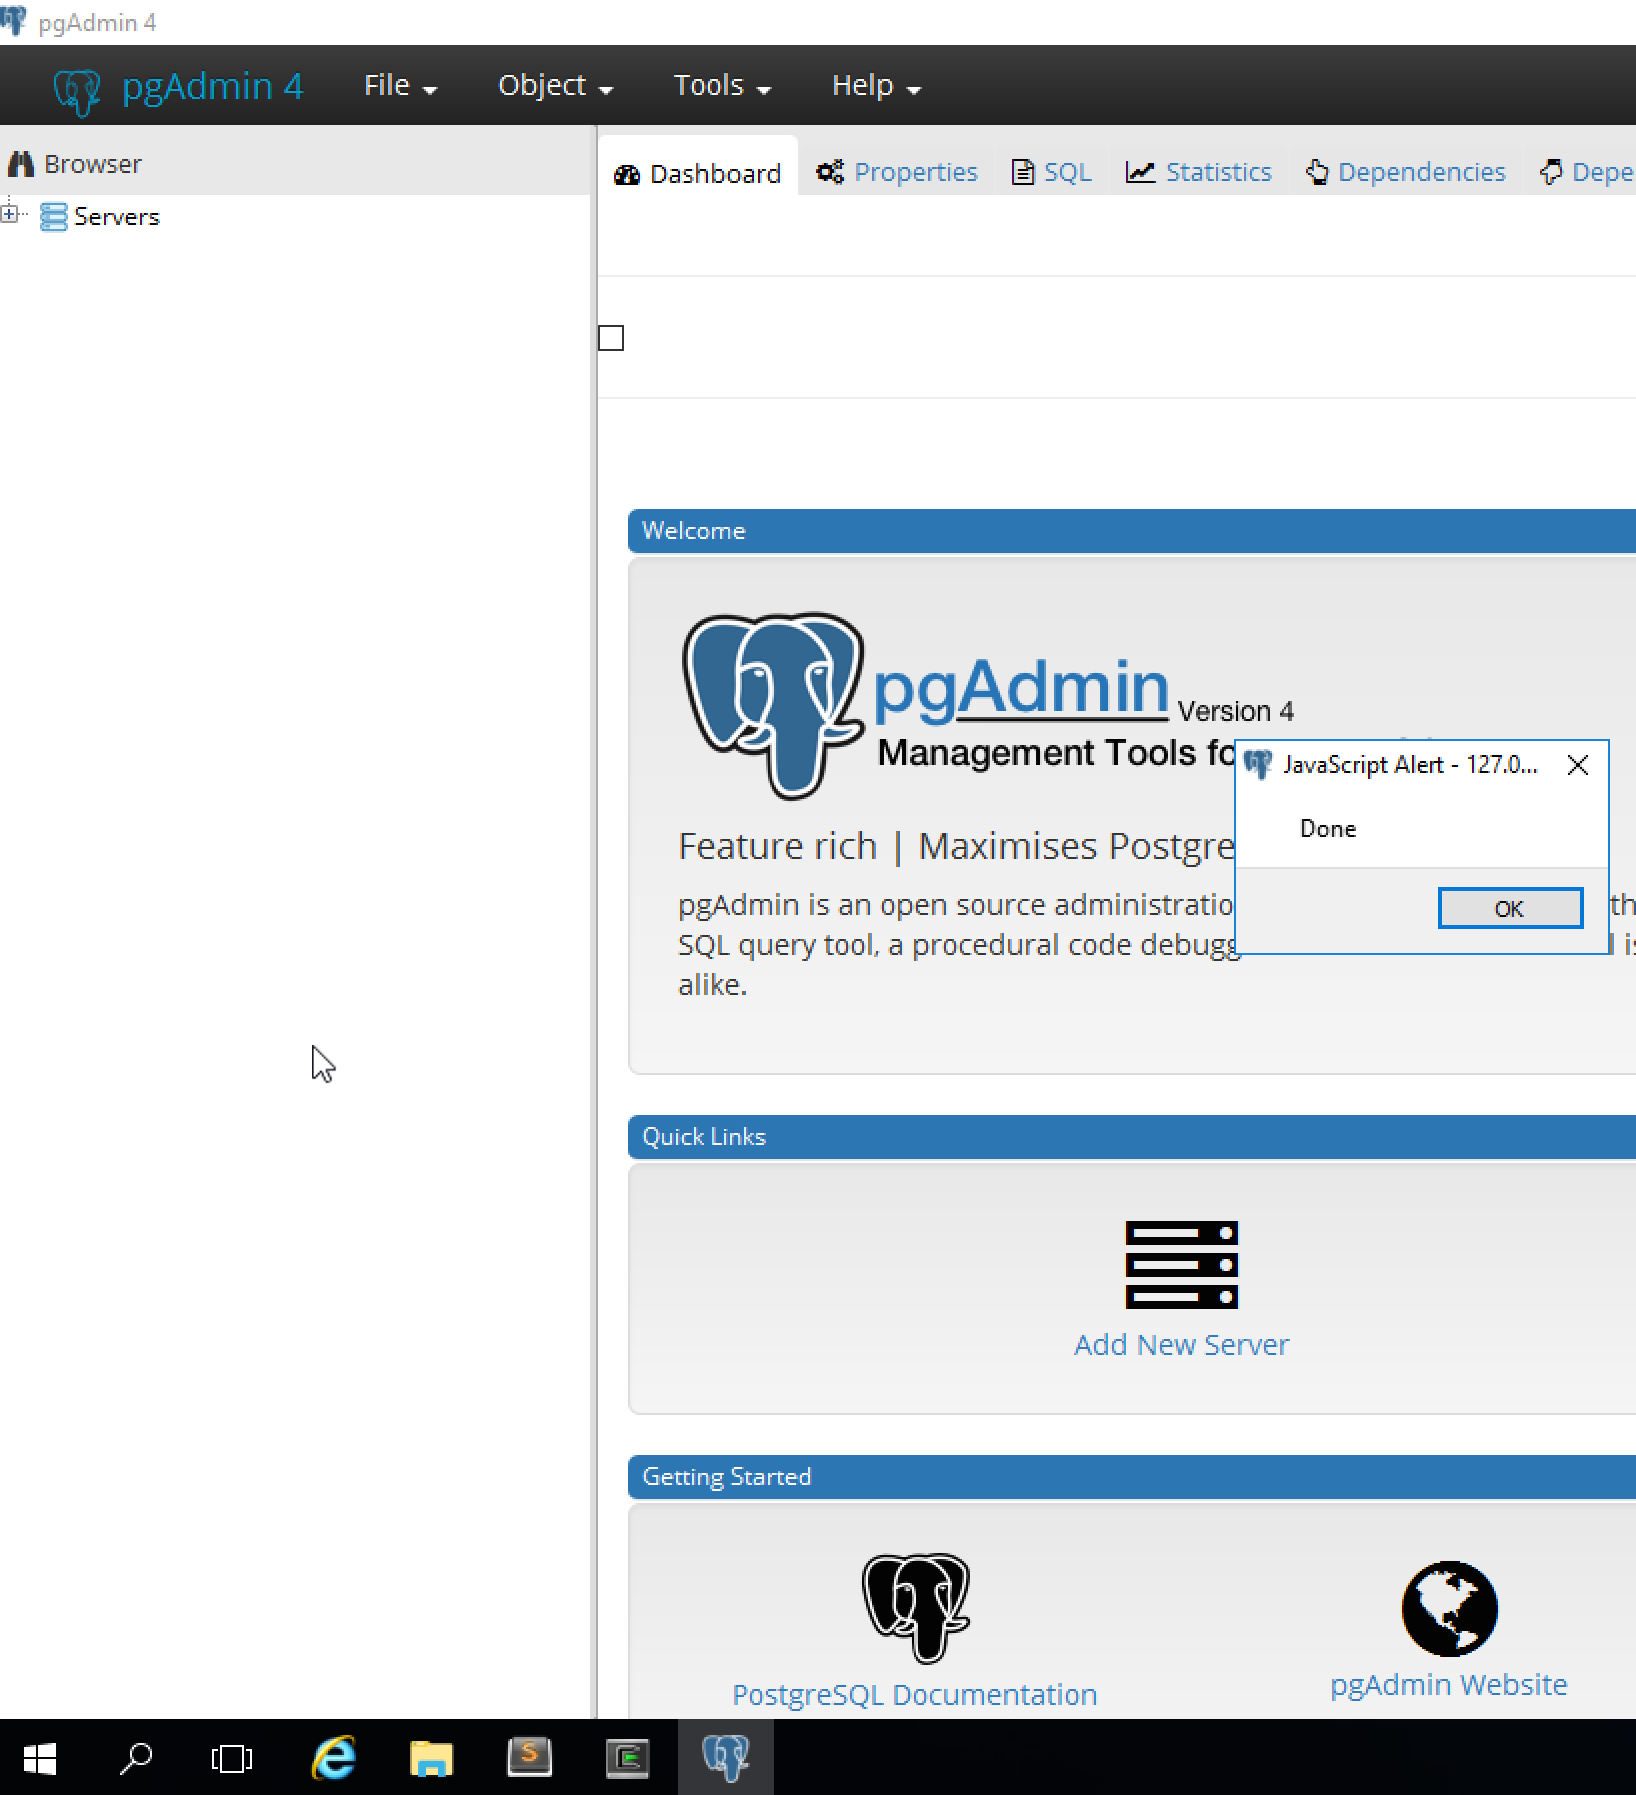Click OK in the JavaScript Alert dialog

[1510, 908]
